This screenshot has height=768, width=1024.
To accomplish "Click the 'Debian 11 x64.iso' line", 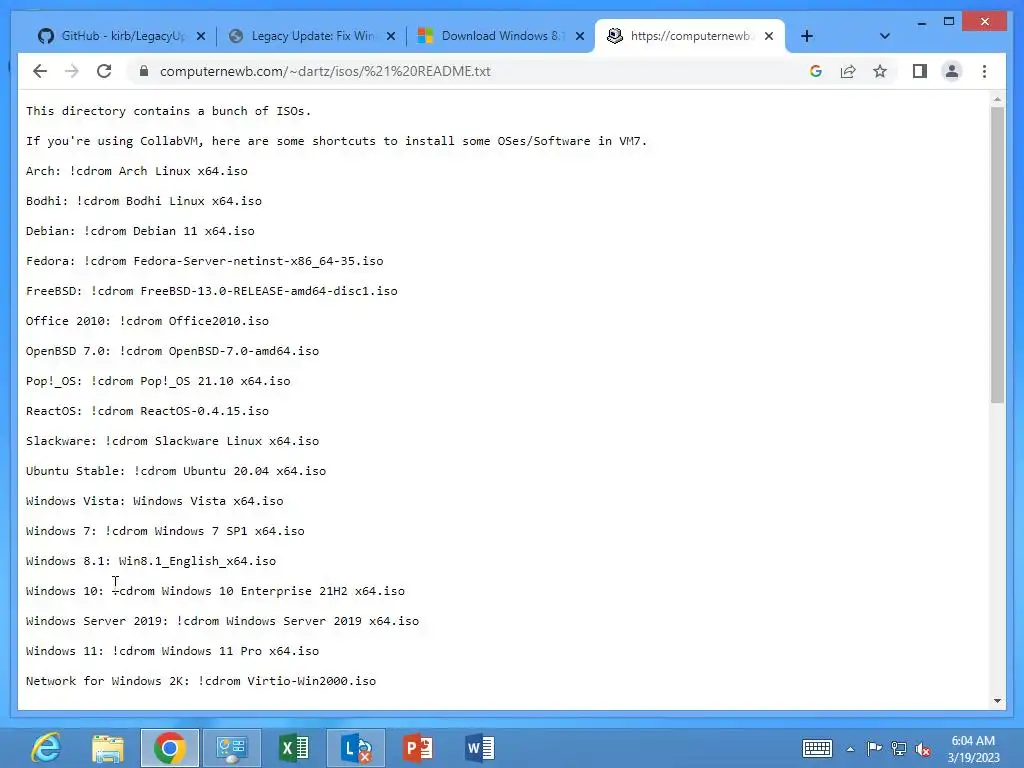I will click(140, 231).
